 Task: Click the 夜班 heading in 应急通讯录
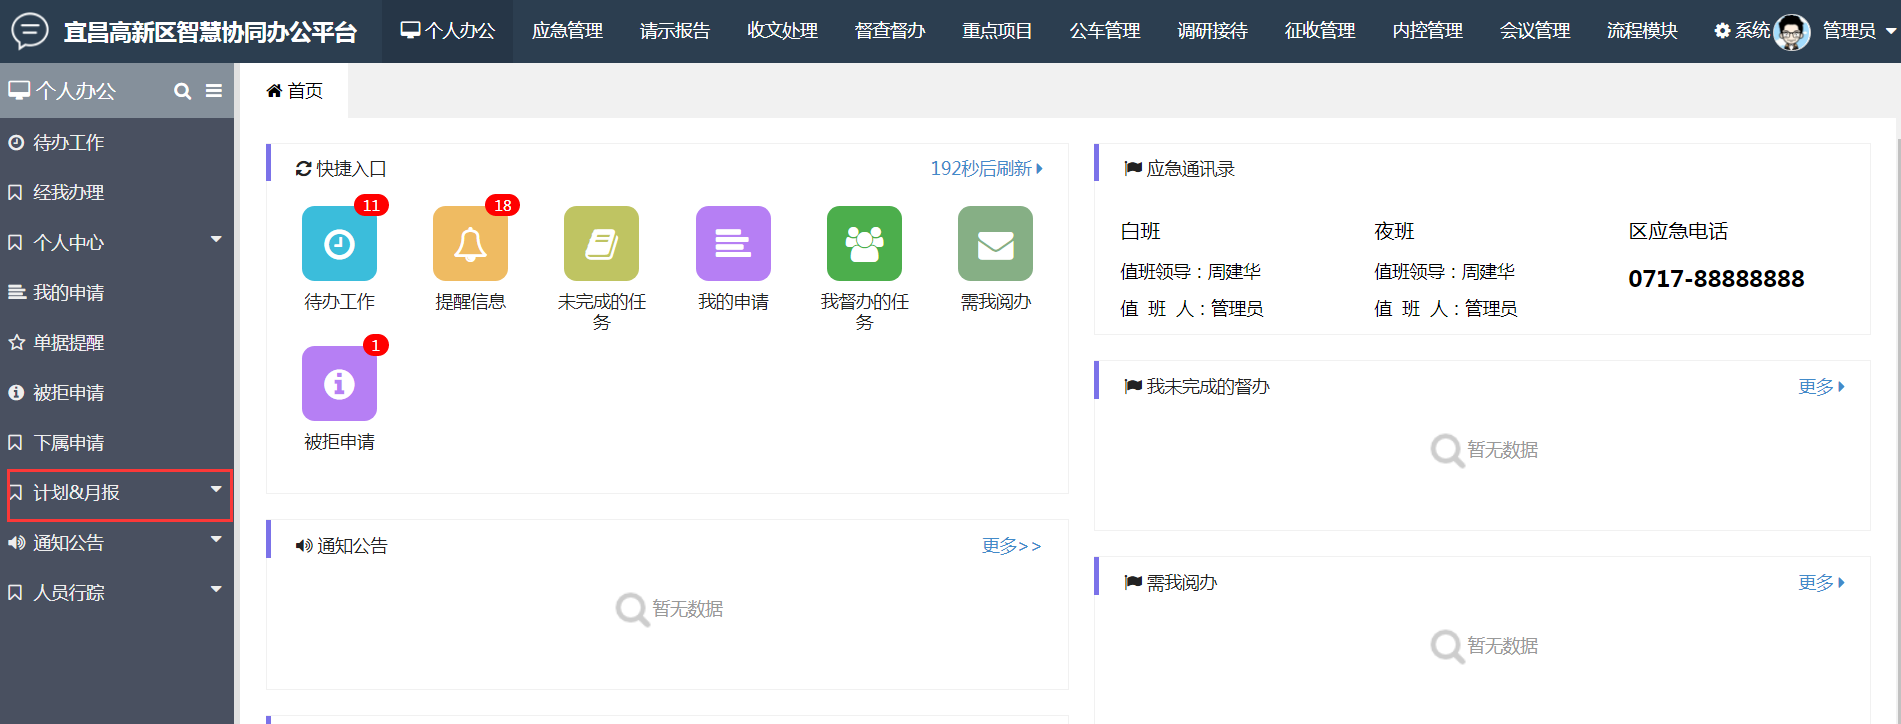(1394, 231)
